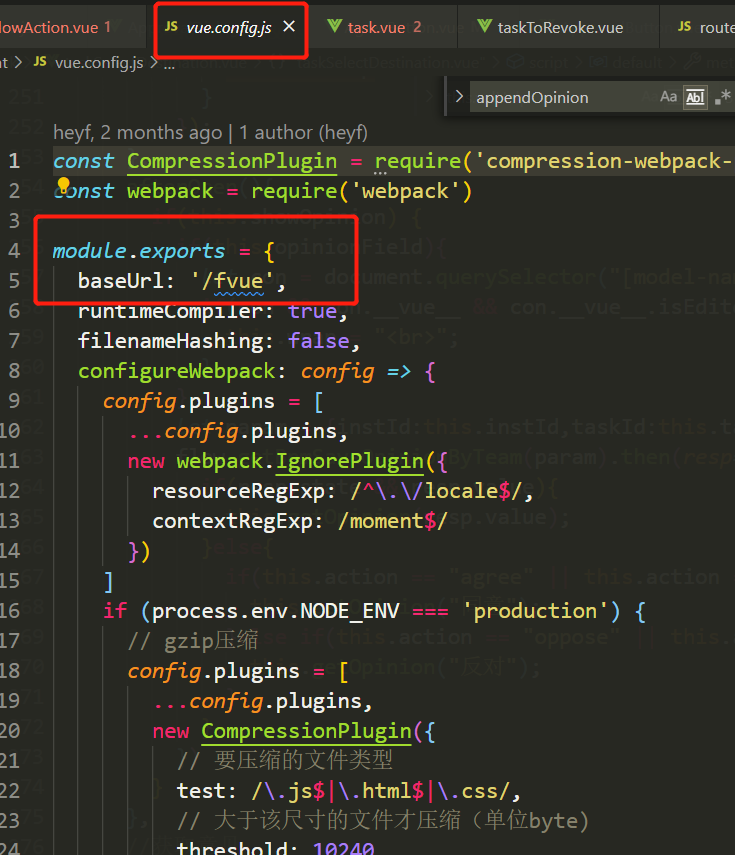The image size is (735, 855).
Task: Click the lightbulb code action icon
Action: coord(63,186)
